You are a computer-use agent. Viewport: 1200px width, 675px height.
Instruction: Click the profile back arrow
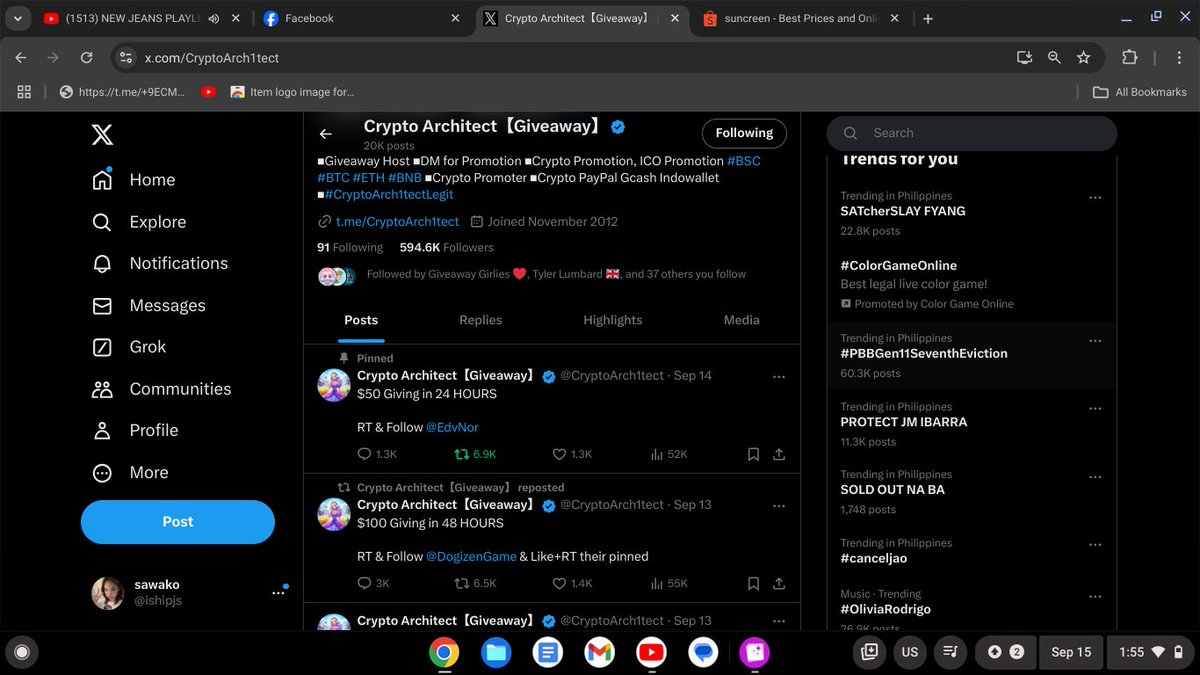tap(325, 134)
